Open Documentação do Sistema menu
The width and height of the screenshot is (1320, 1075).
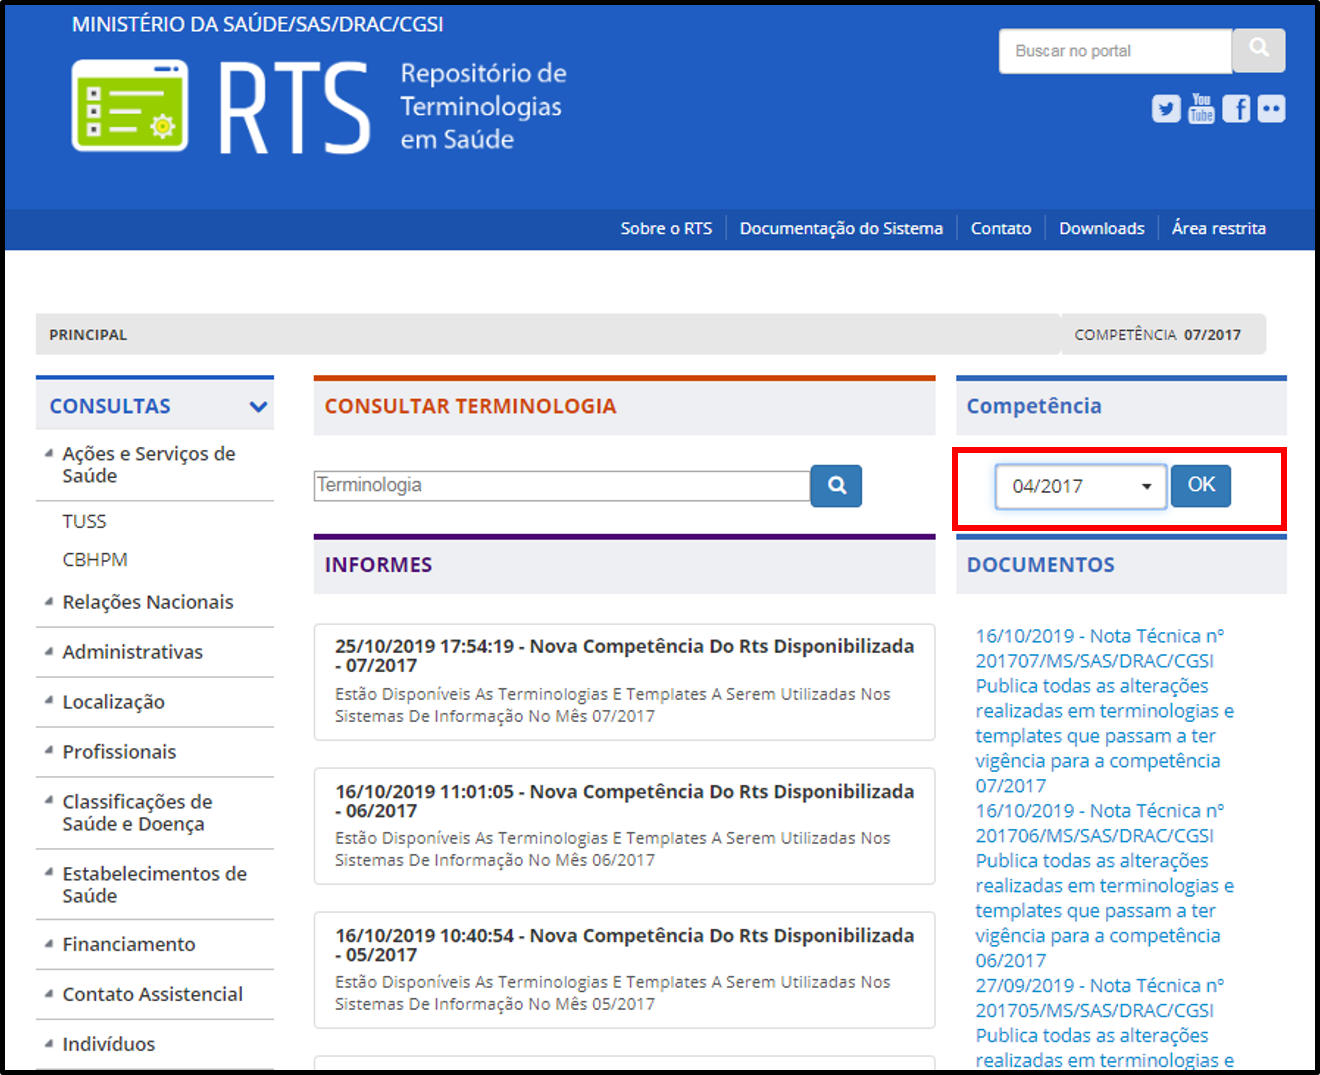click(x=841, y=229)
